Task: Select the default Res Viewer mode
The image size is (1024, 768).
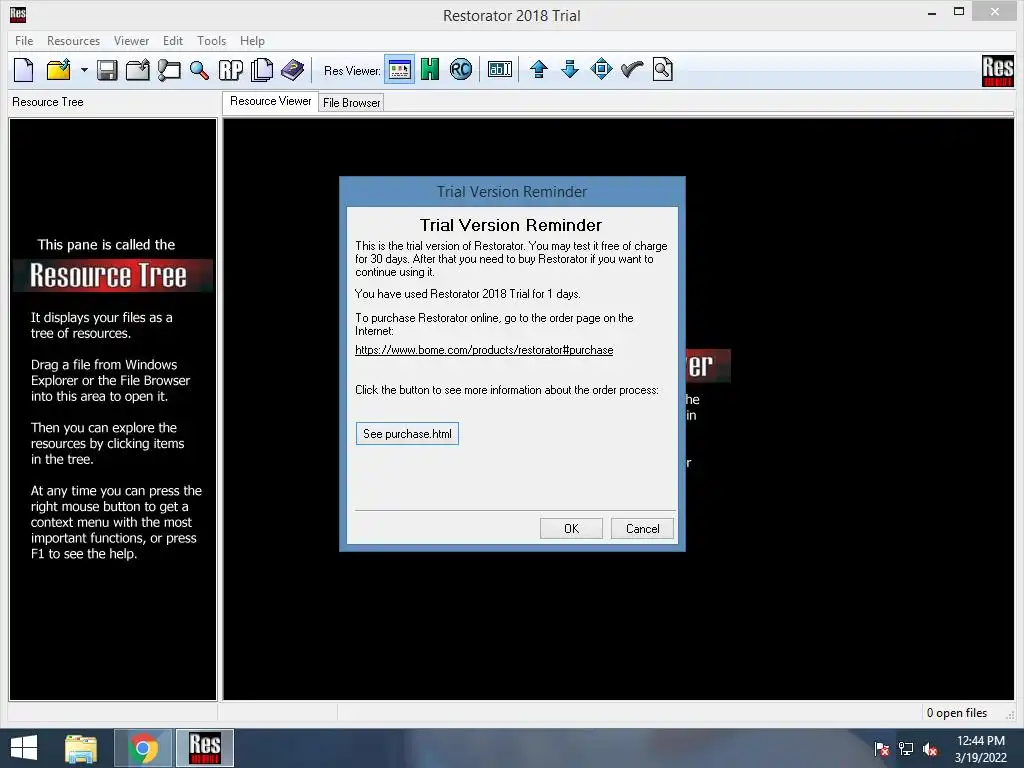Action: click(399, 70)
